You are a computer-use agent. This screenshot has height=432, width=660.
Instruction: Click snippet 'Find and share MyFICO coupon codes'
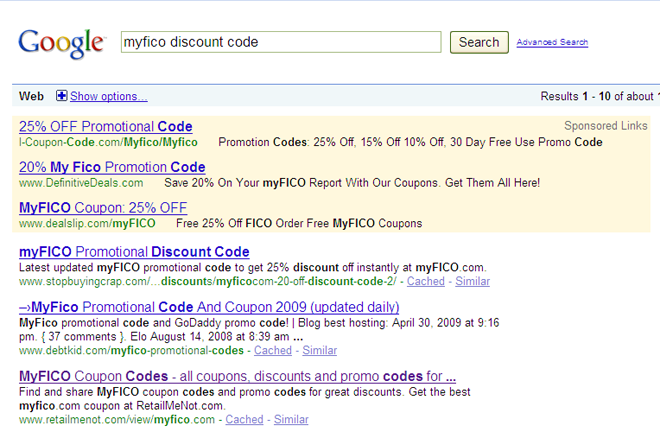[x=245, y=399]
